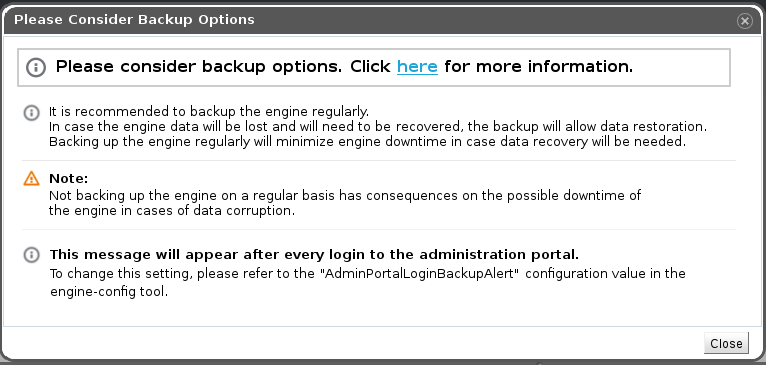Click line starting "Not backing up the engine"

click(x=345, y=196)
